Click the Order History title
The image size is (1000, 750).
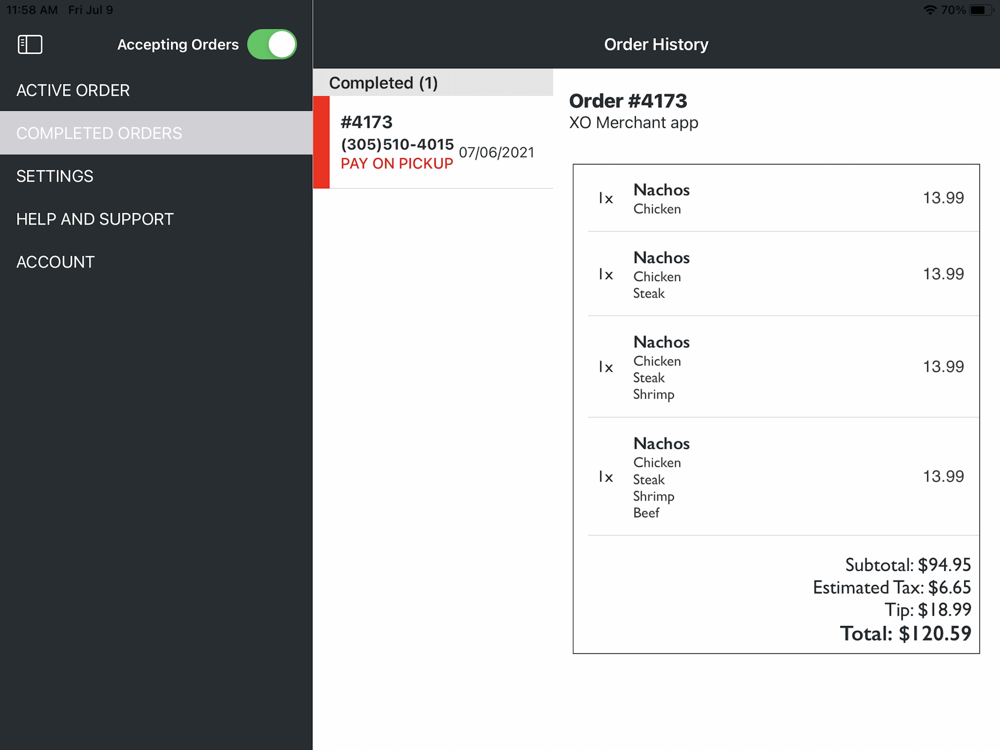[x=656, y=45]
